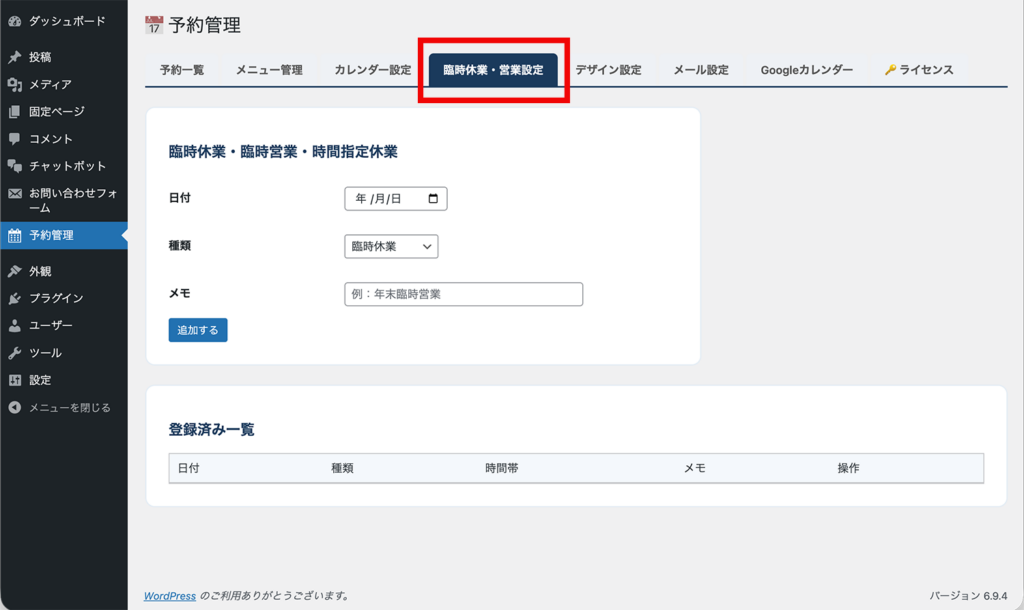Image resolution: width=1024 pixels, height=610 pixels.
Task: Open the 種類 dropdown showing 臨時休業
Action: tap(391, 246)
